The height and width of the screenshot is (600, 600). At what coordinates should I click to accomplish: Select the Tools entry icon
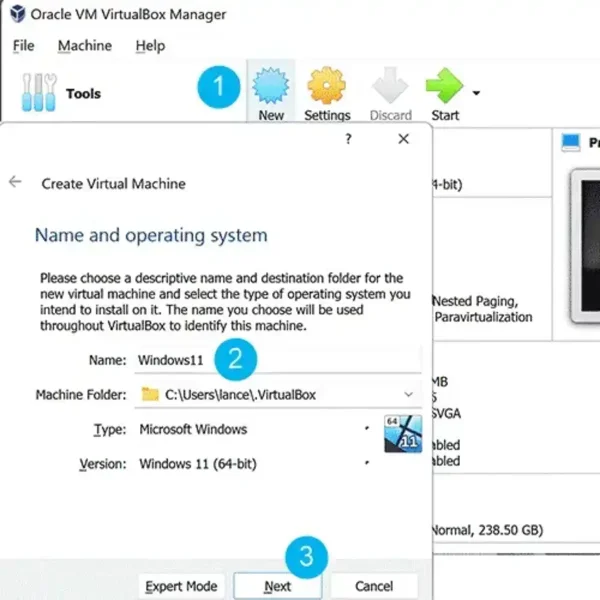[39, 92]
